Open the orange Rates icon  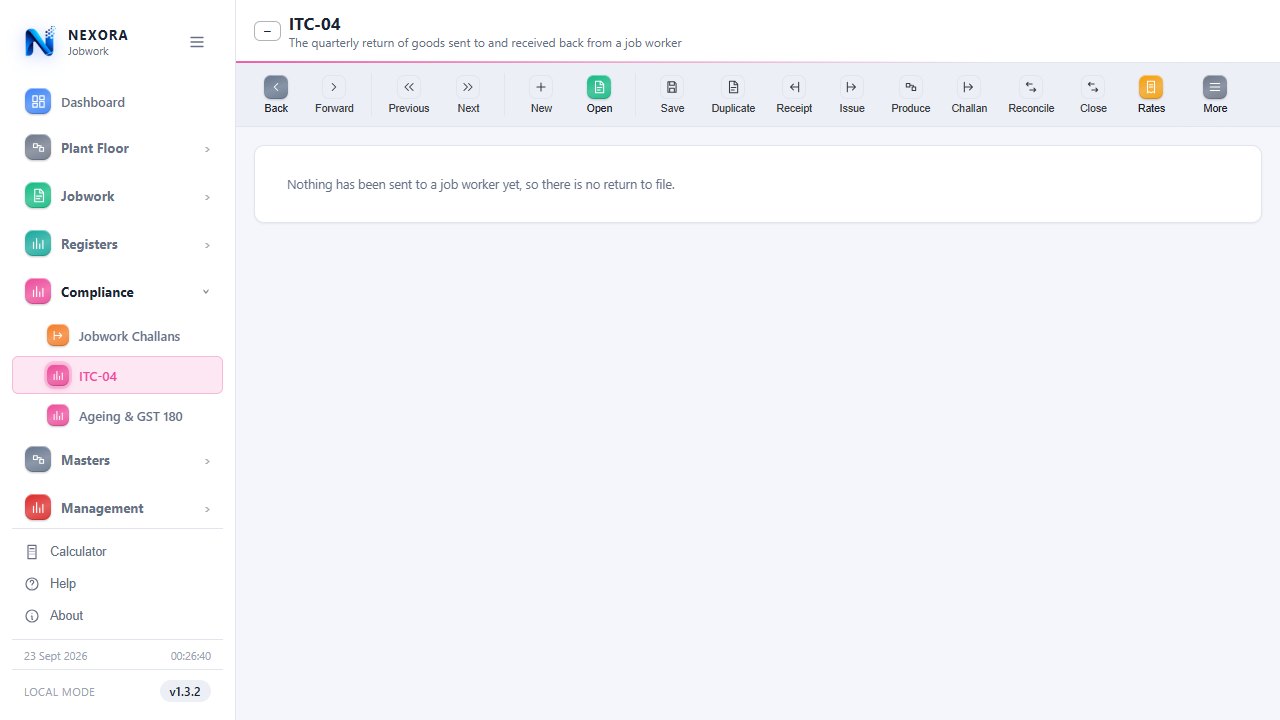point(1151,87)
